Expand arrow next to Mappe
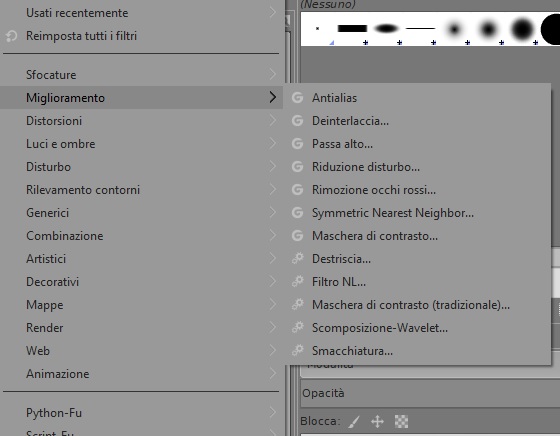The width and height of the screenshot is (560, 436). click(x=272, y=305)
